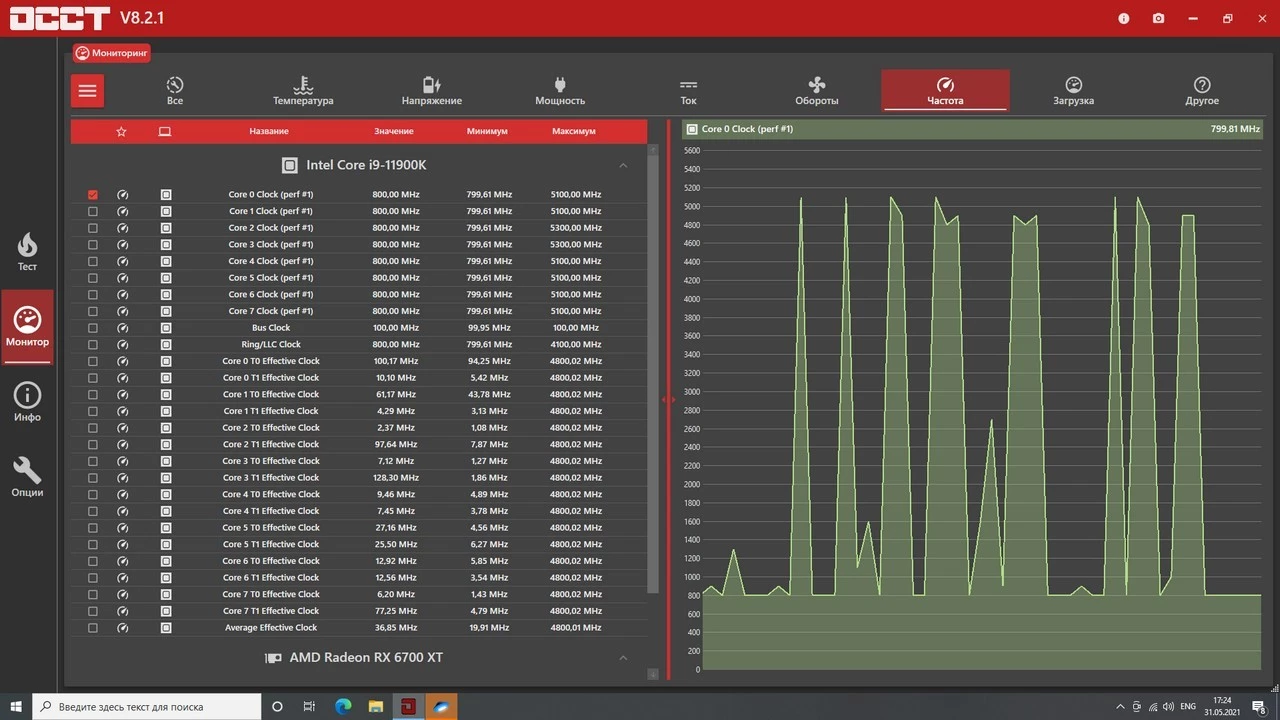Screen dimensions: 1280x720
Task: Click the info icon in title bar
Action: [1123, 18]
